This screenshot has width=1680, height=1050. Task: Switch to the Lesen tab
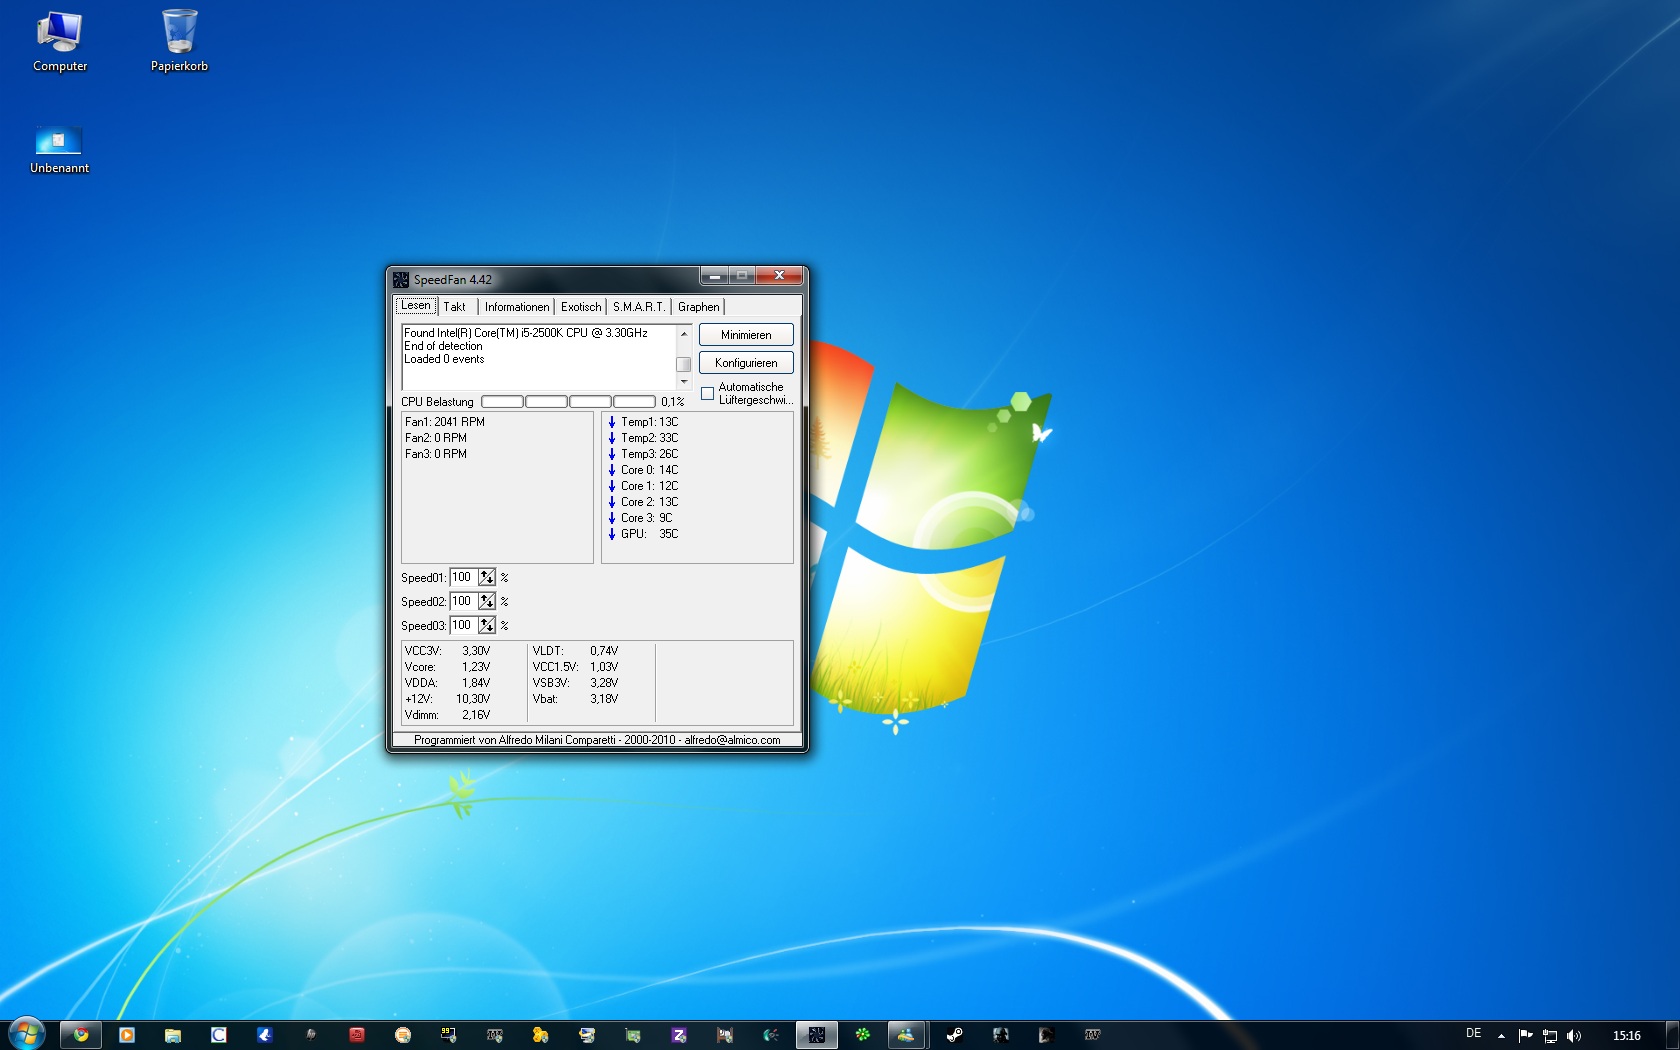click(x=416, y=306)
